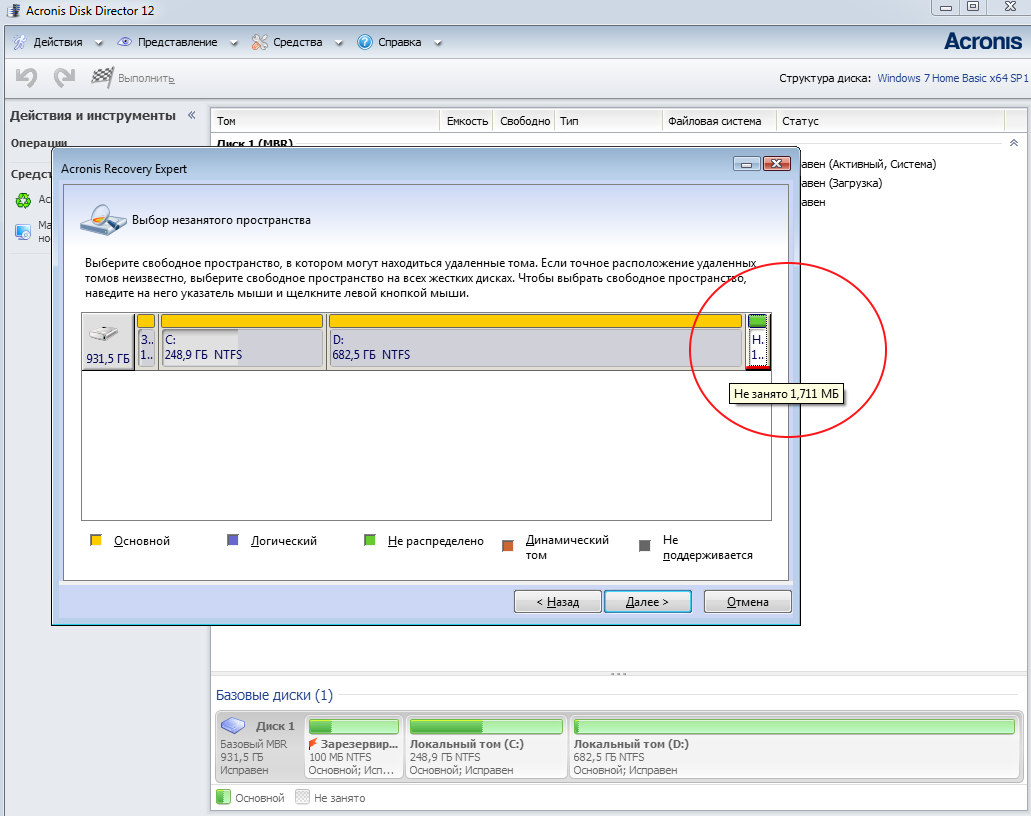Click the Отмена button
The height and width of the screenshot is (816, 1031).
pyautogui.click(x=748, y=602)
